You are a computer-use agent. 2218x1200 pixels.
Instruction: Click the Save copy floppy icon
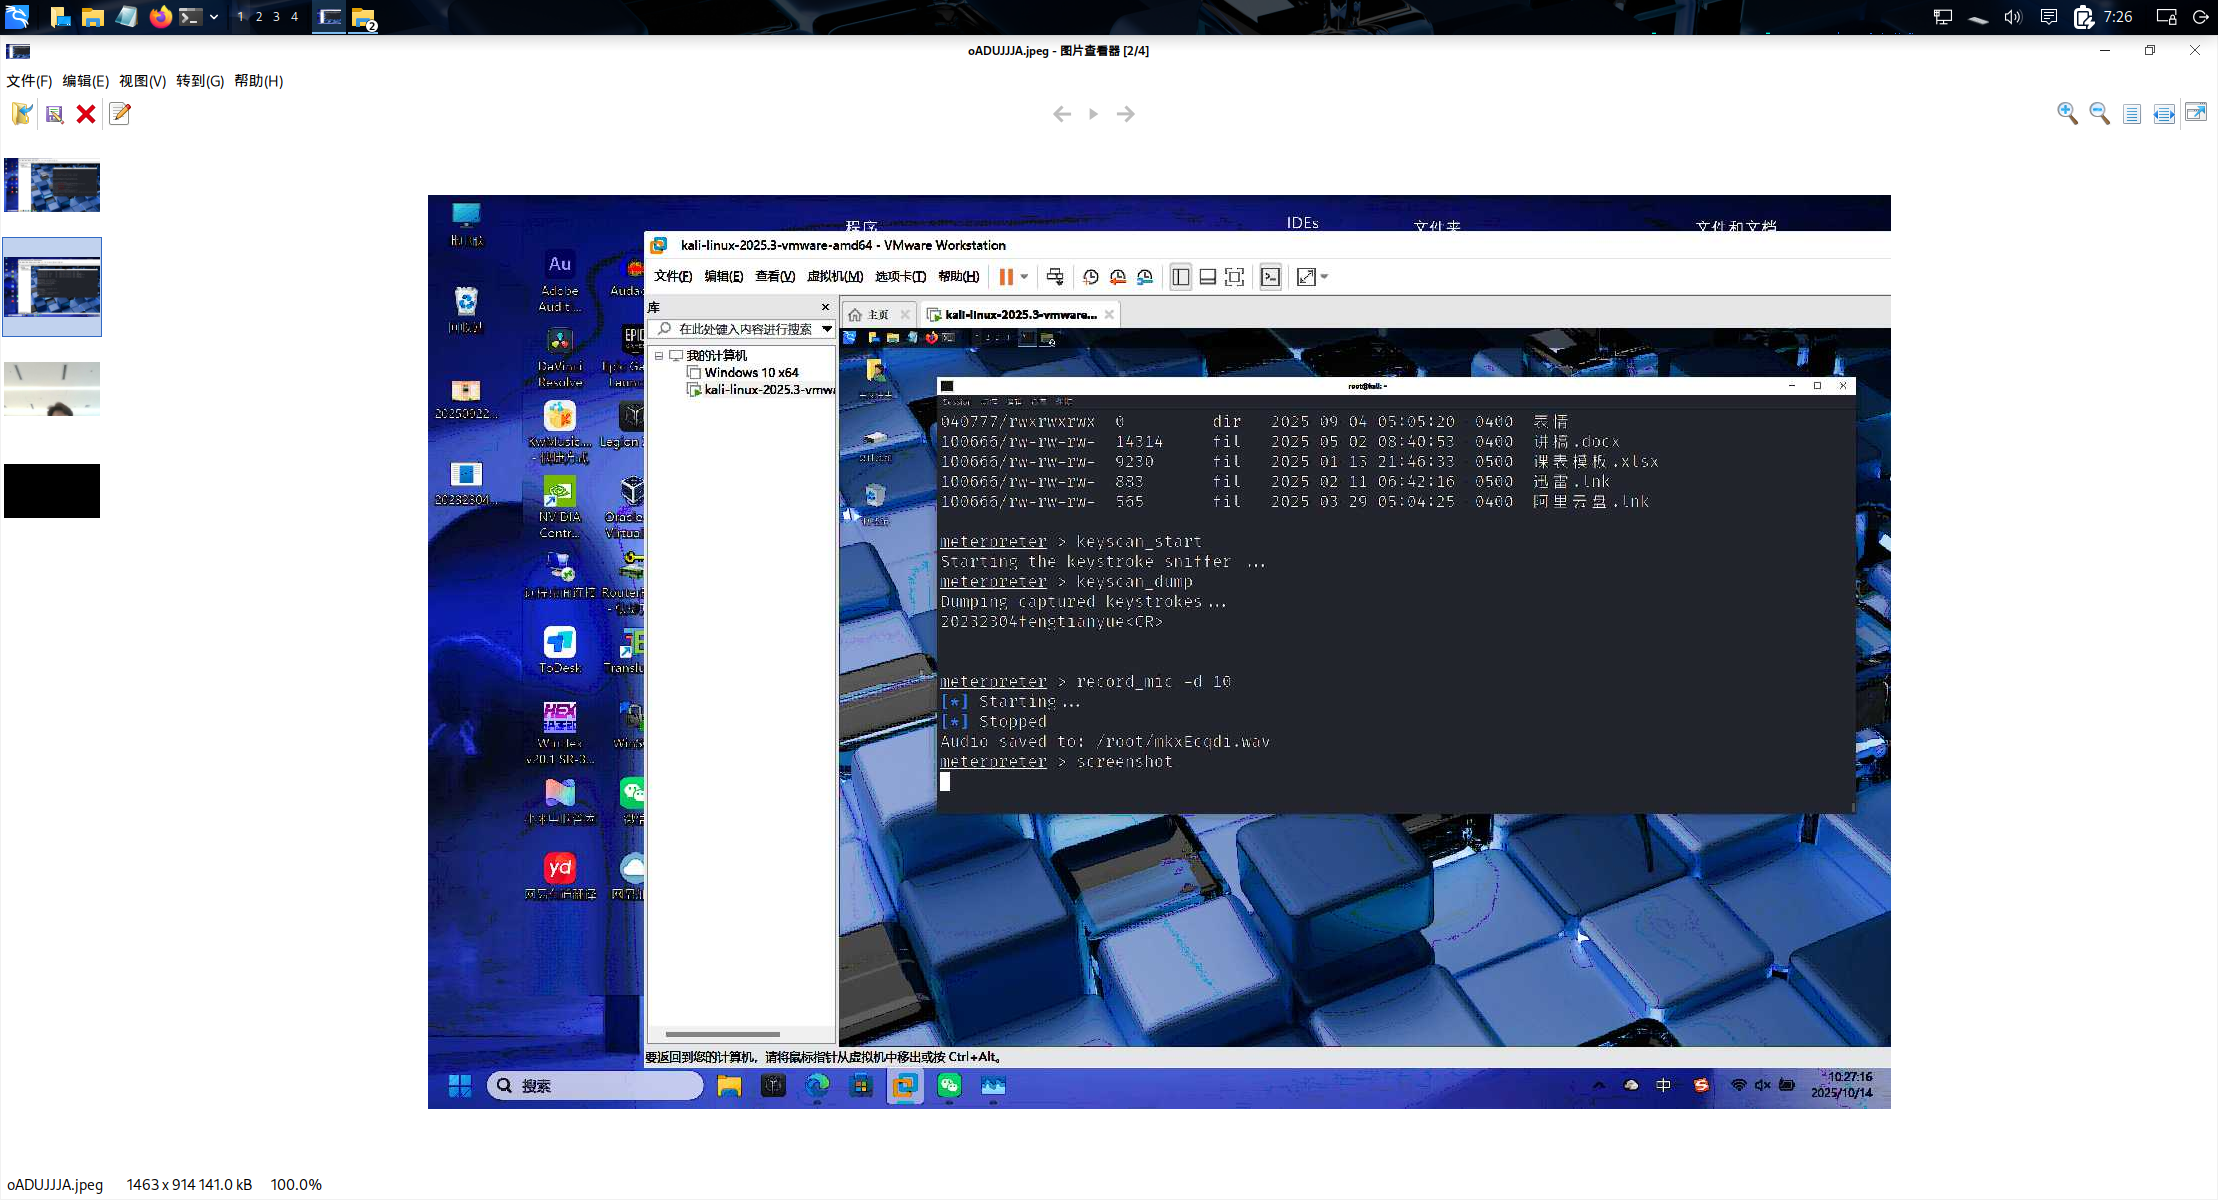pos(54,114)
